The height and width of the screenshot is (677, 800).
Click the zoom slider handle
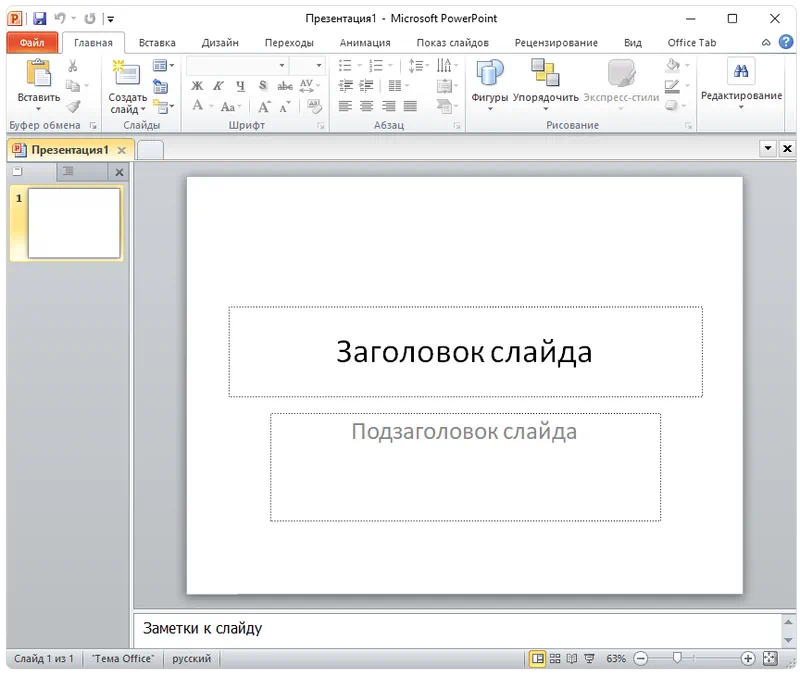[678, 659]
